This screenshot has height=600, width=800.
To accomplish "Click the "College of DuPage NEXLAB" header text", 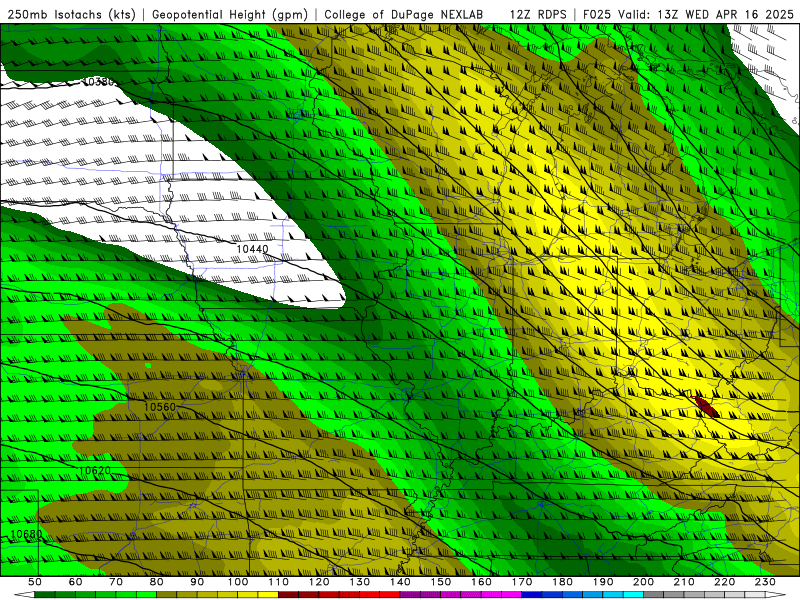I will point(404,14).
